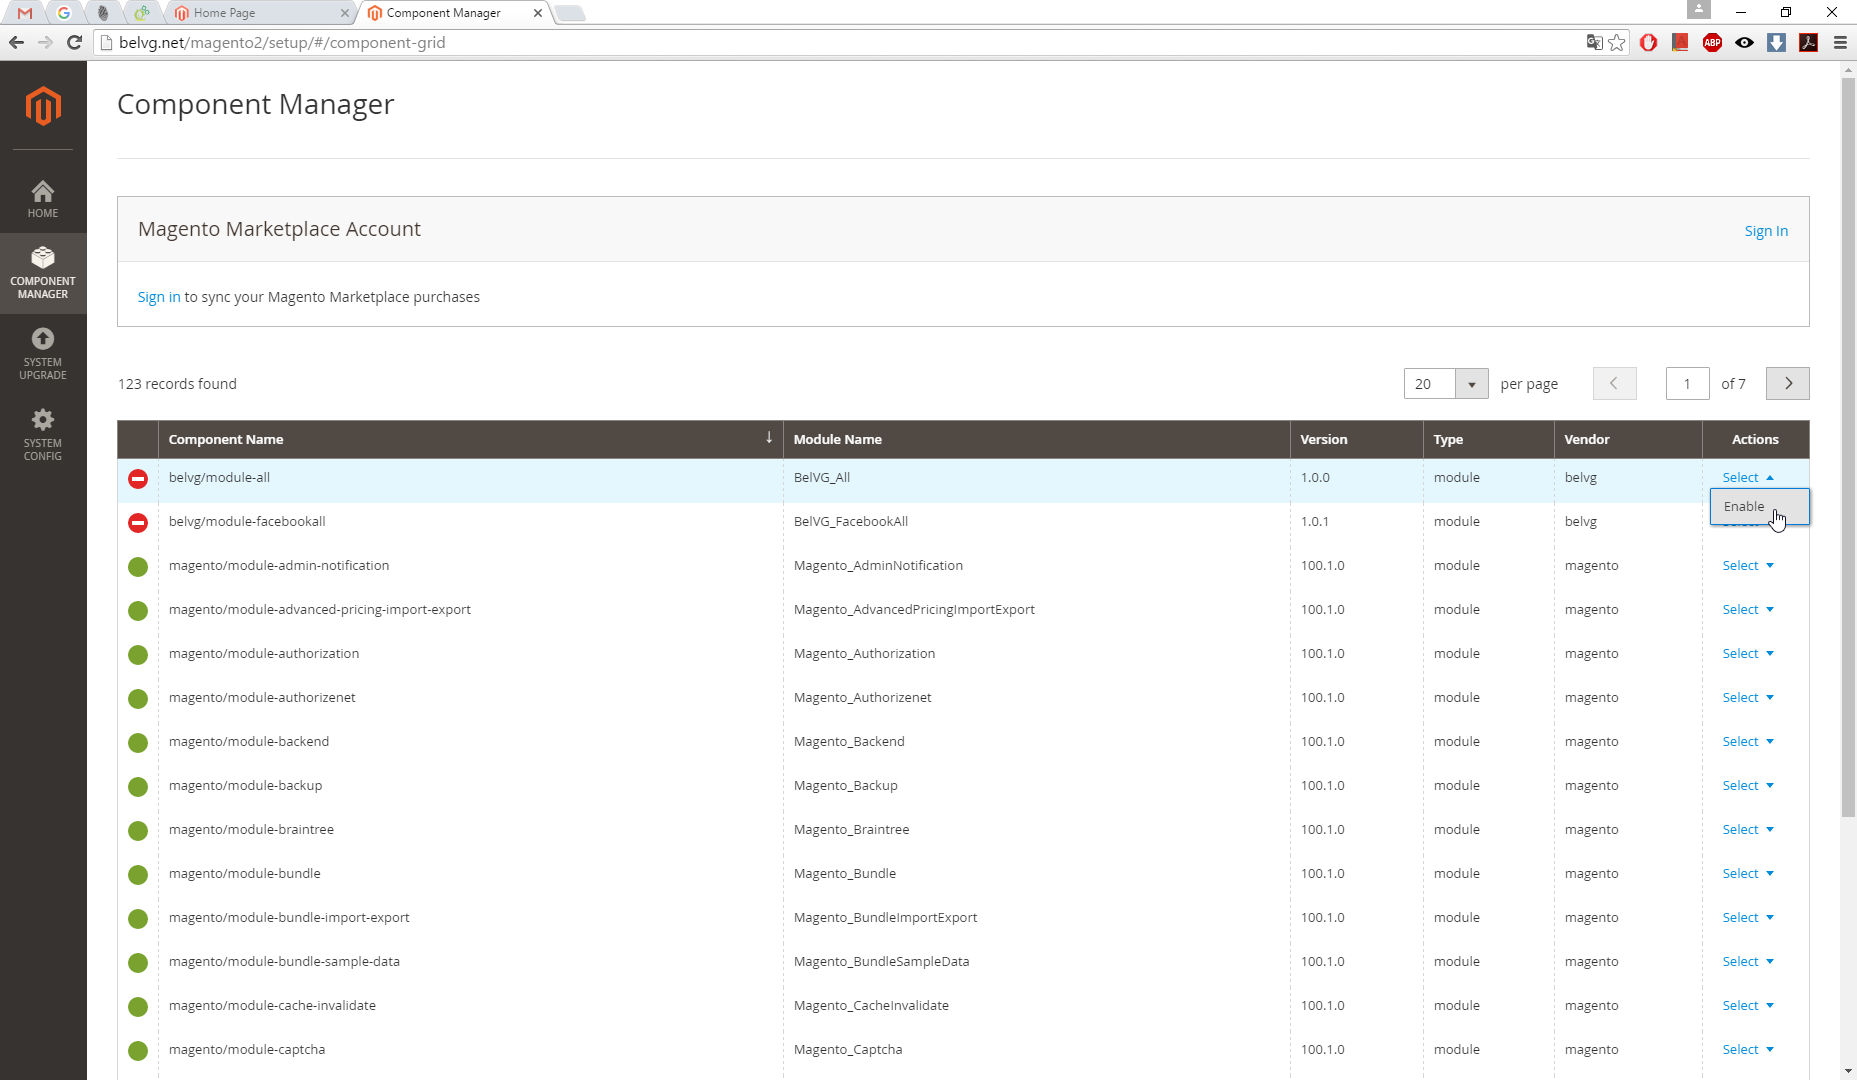This screenshot has width=1857, height=1080.
Task: Click the Type column header
Action: [1488, 439]
